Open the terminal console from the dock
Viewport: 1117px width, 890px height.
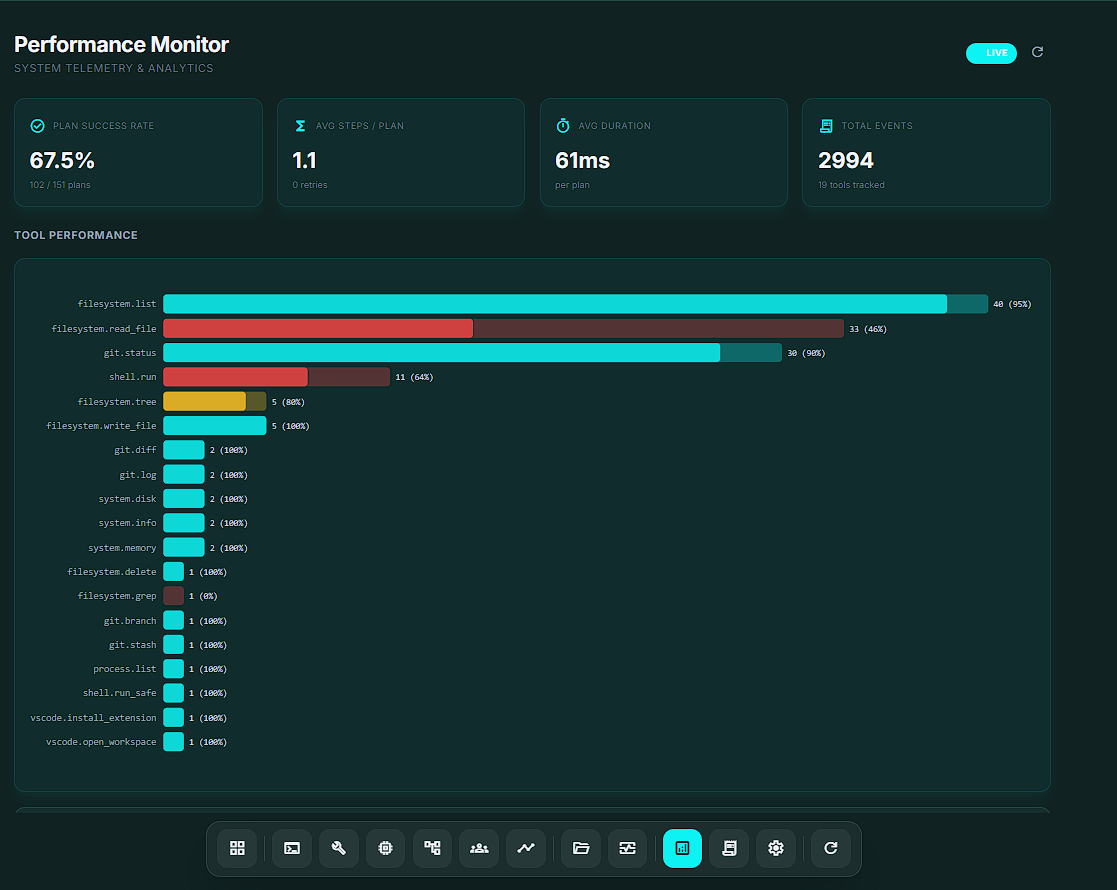point(292,848)
